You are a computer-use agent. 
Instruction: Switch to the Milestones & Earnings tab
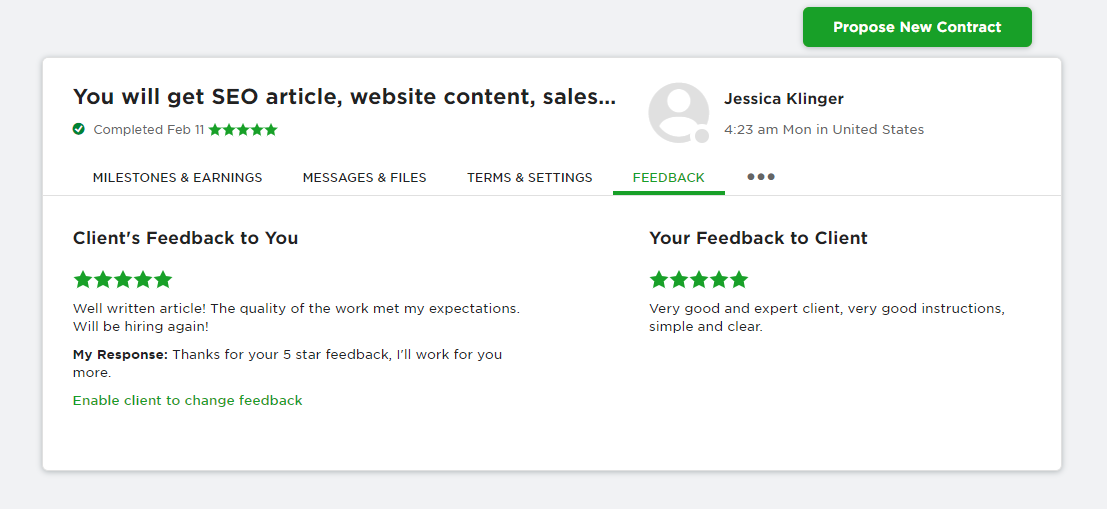[177, 178]
